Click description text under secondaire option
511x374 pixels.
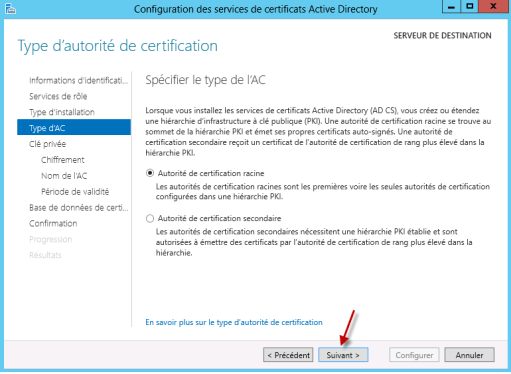click(x=314, y=242)
